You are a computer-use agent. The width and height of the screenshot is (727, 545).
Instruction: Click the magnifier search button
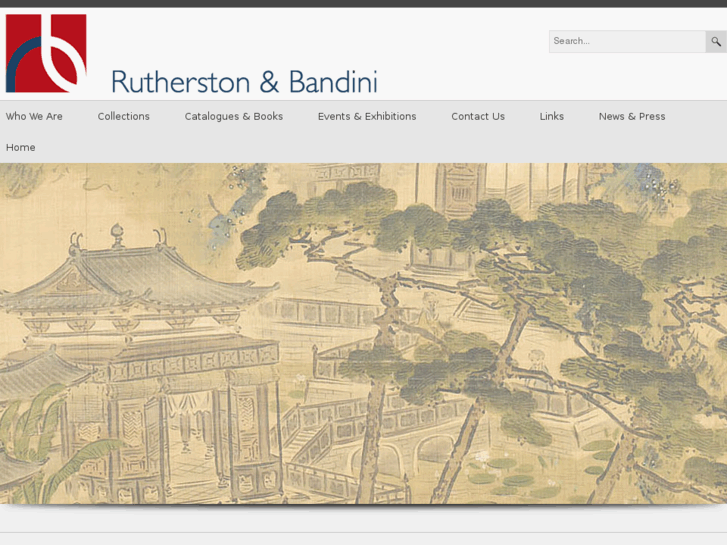click(716, 42)
